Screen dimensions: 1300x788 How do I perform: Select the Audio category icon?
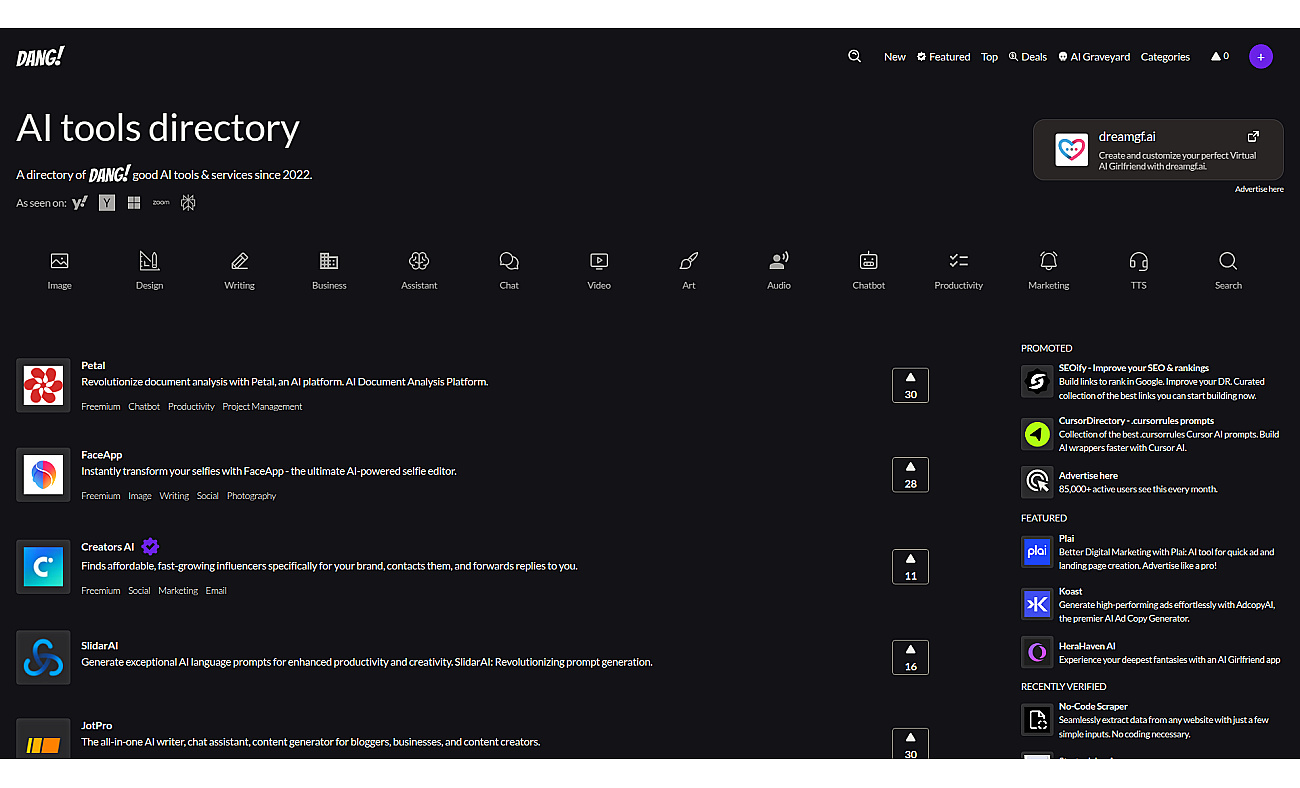pyautogui.click(x=779, y=261)
